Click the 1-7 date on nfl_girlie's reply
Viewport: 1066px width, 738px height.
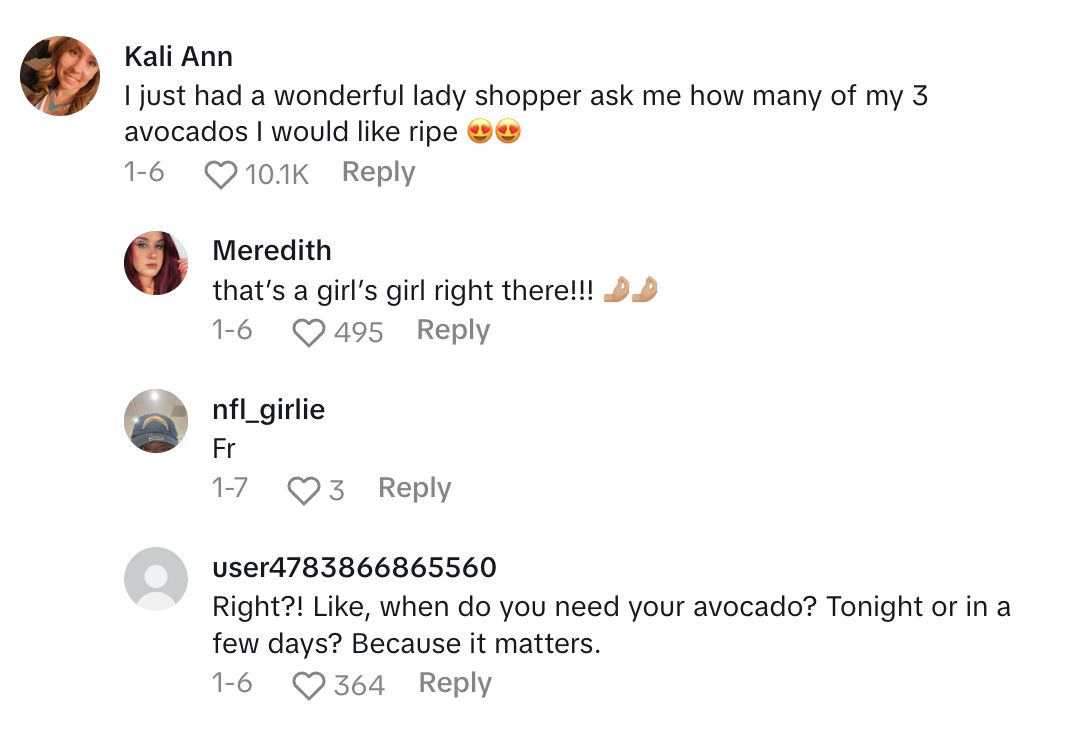[230, 488]
